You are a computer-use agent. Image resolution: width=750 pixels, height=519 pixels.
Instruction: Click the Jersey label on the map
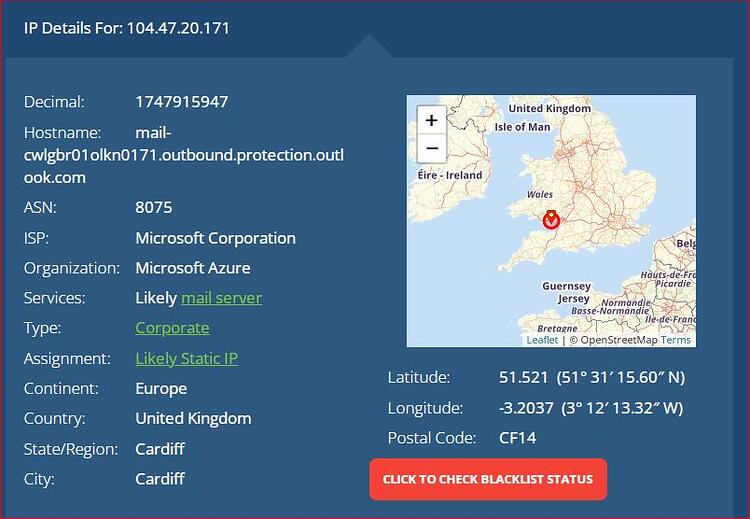[x=574, y=299]
